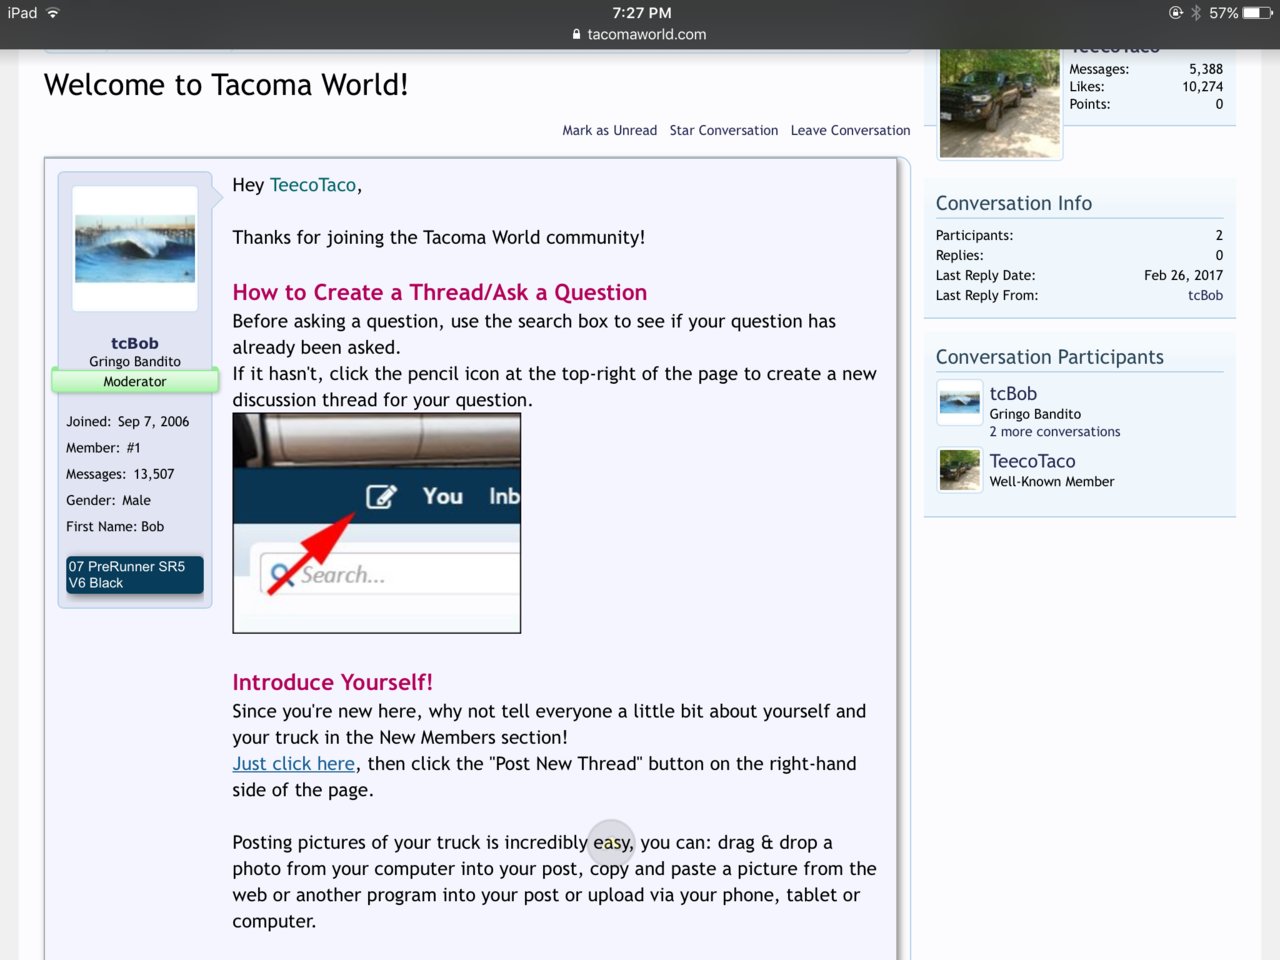Click Leave Conversation link

pos(850,130)
